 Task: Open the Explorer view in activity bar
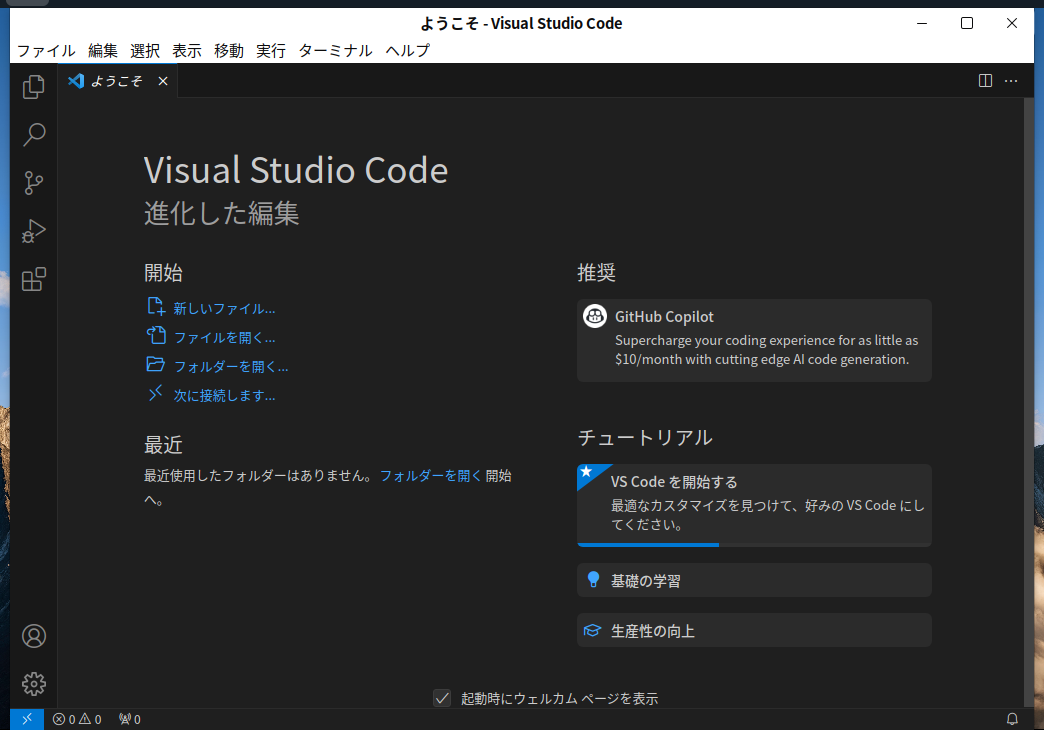pos(33,87)
